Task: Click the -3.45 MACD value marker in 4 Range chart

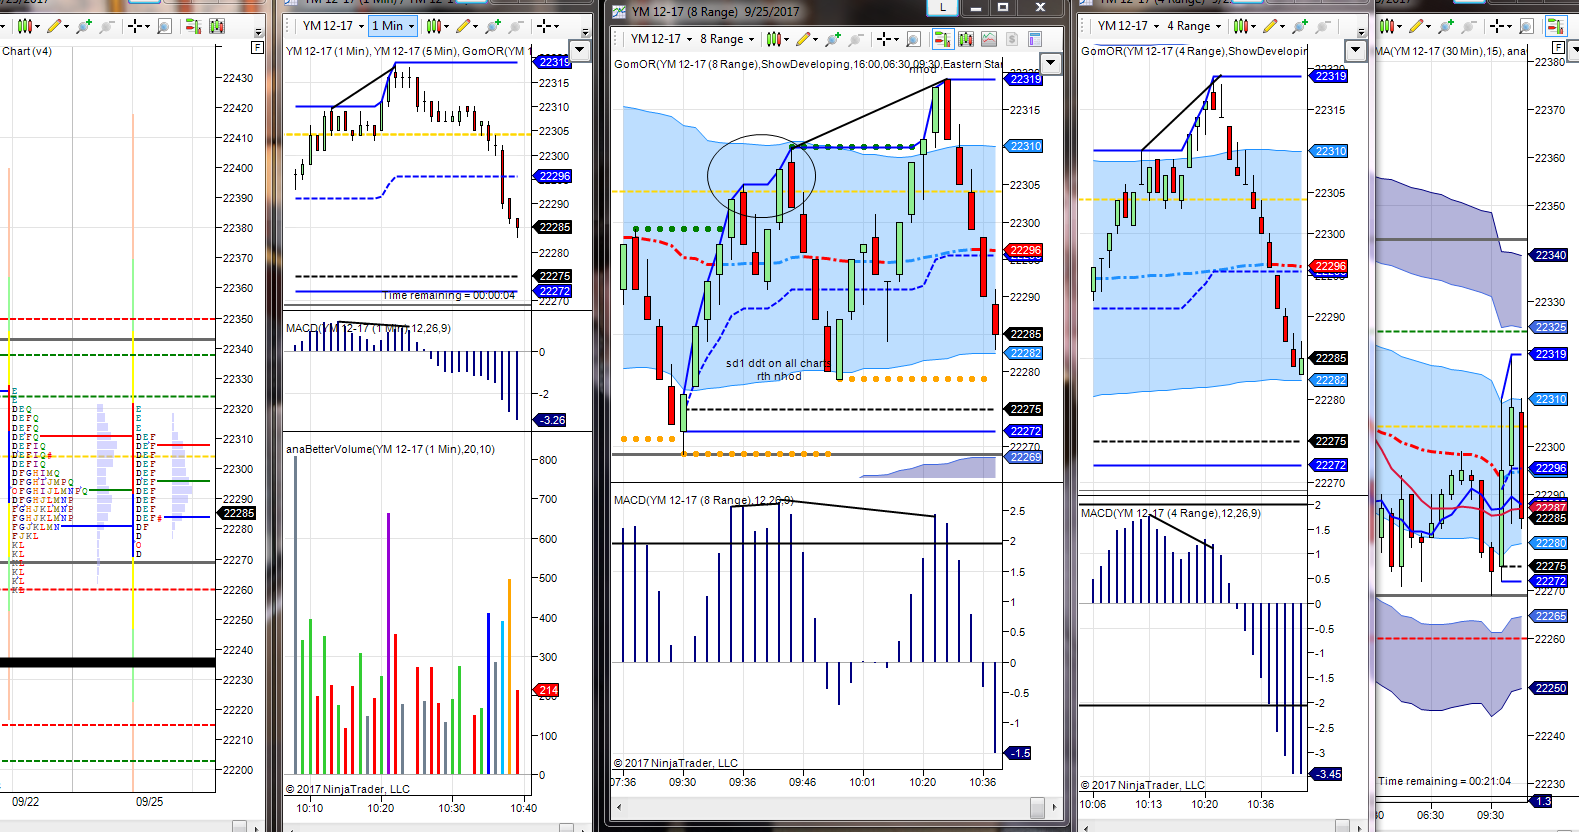Action: 1326,774
